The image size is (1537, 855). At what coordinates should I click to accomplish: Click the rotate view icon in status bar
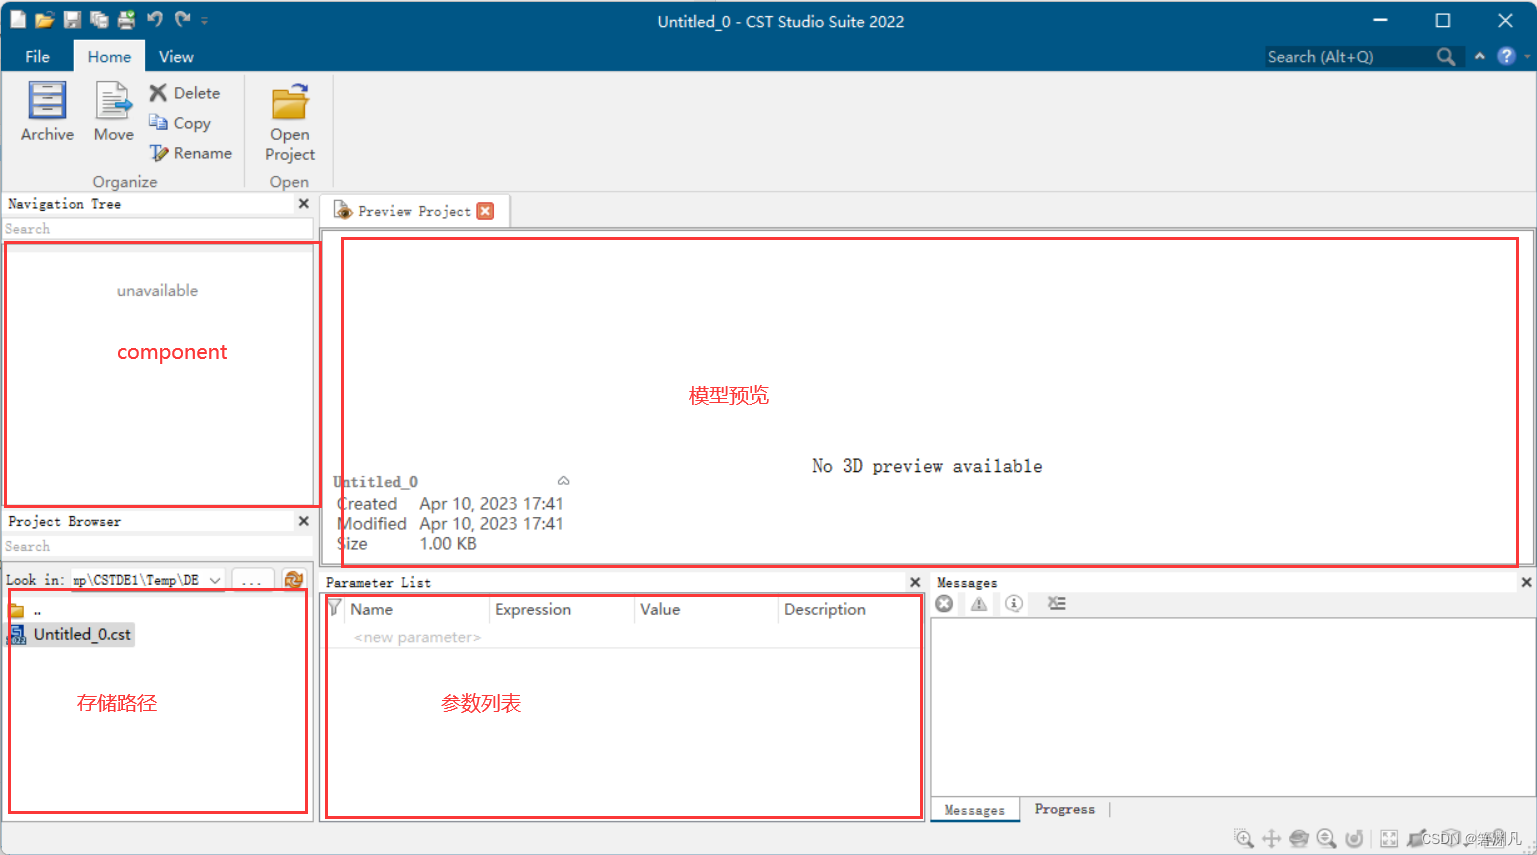click(1299, 838)
